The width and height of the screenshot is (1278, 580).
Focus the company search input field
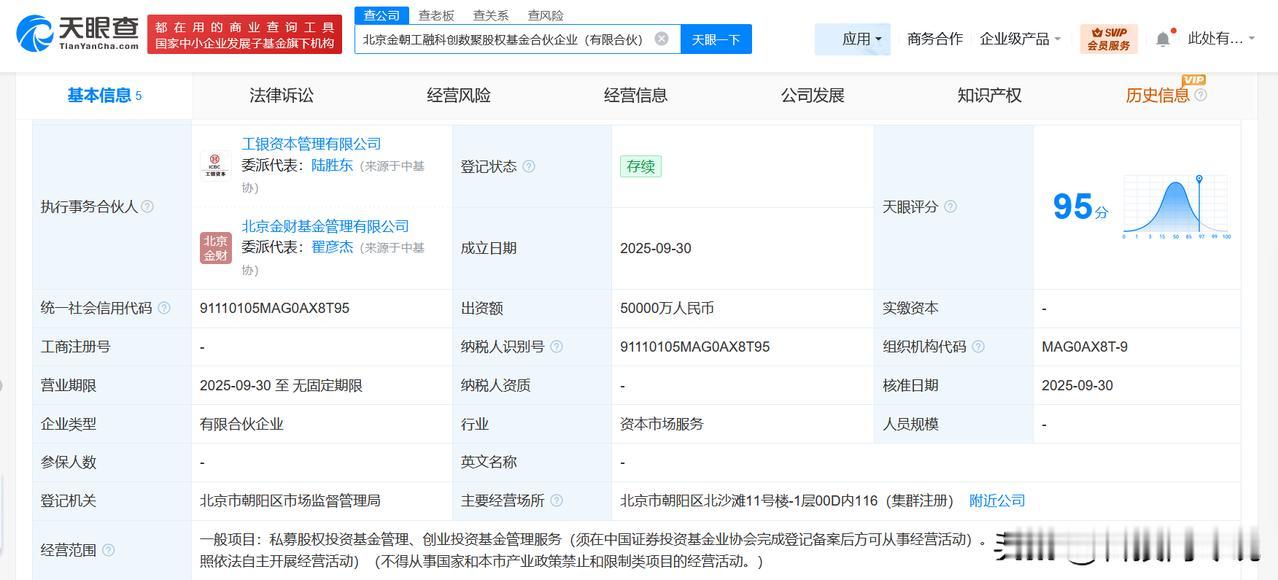pyautogui.click(x=518, y=39)
